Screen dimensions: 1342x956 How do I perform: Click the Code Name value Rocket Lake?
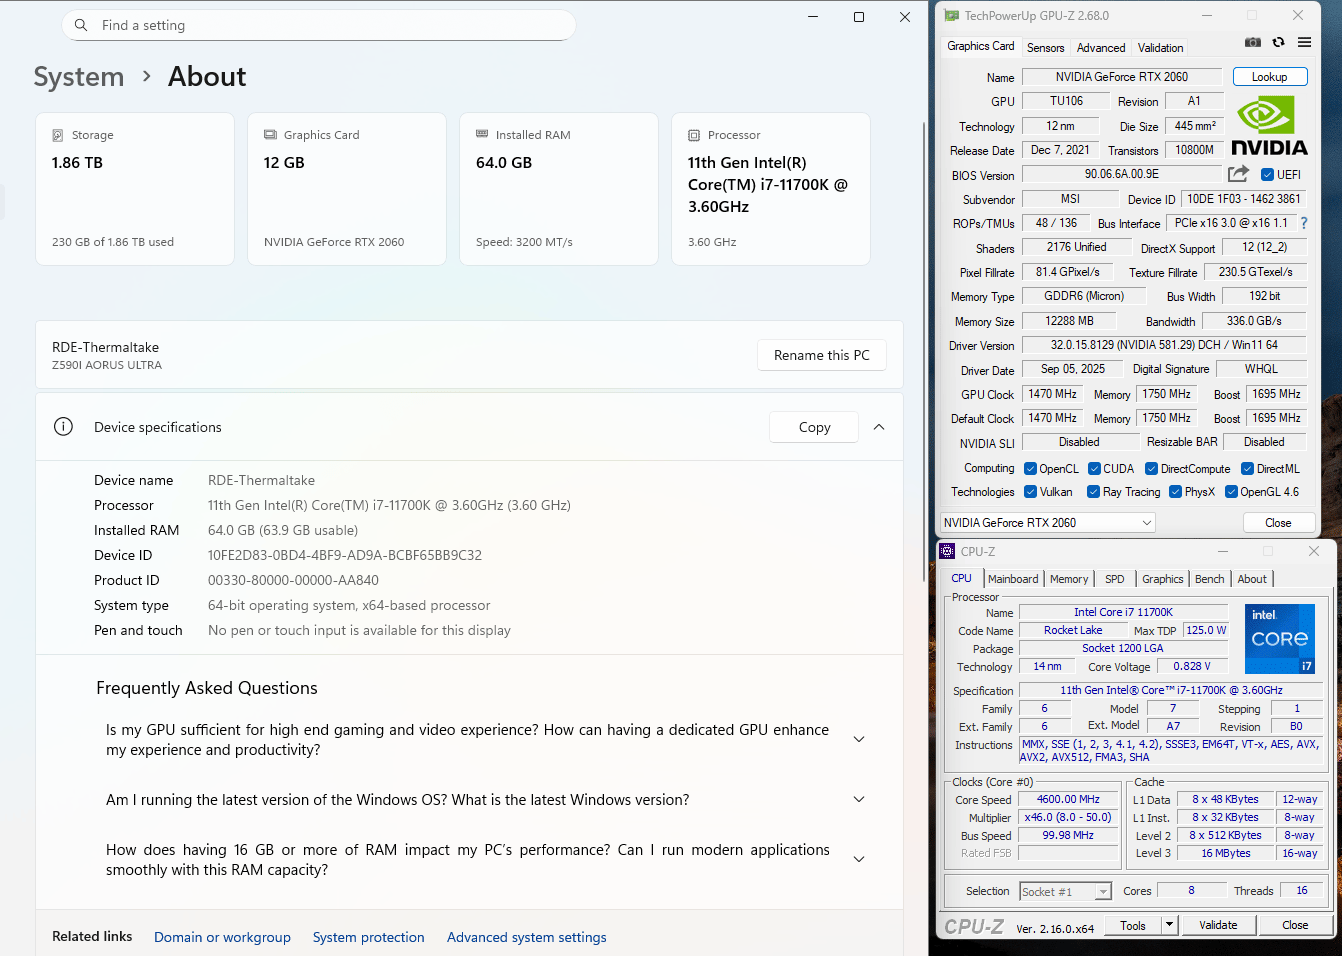(x=1073, y=630)
